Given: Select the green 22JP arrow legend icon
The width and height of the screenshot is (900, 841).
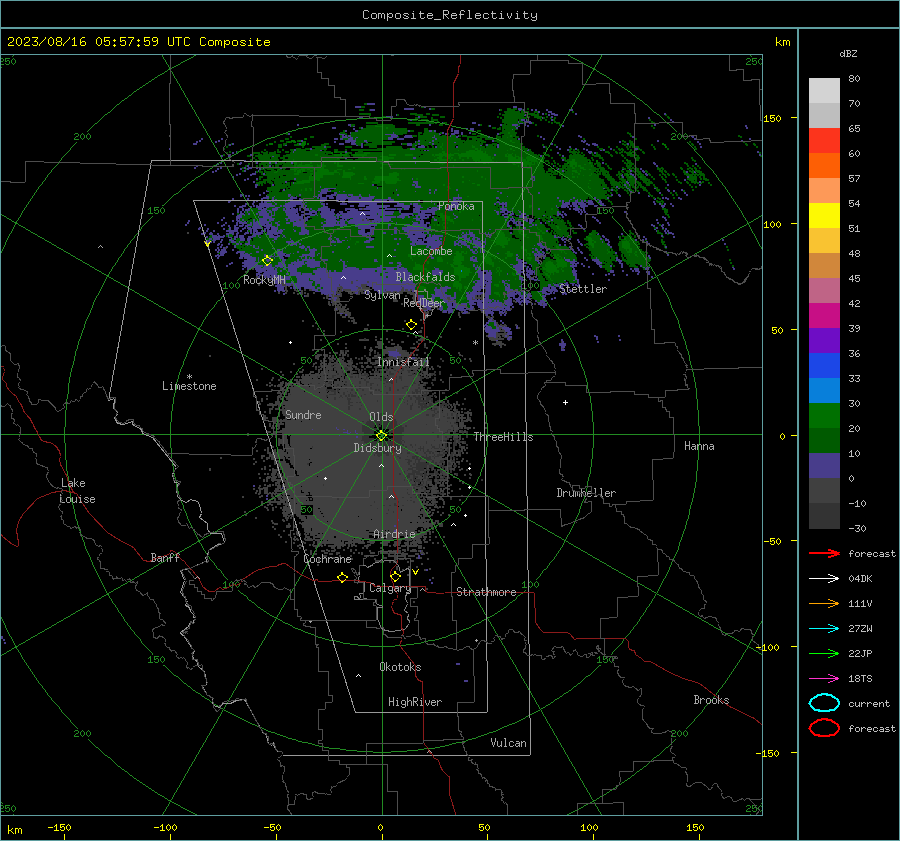Looking at the screenshot, I should click(824, 653).
